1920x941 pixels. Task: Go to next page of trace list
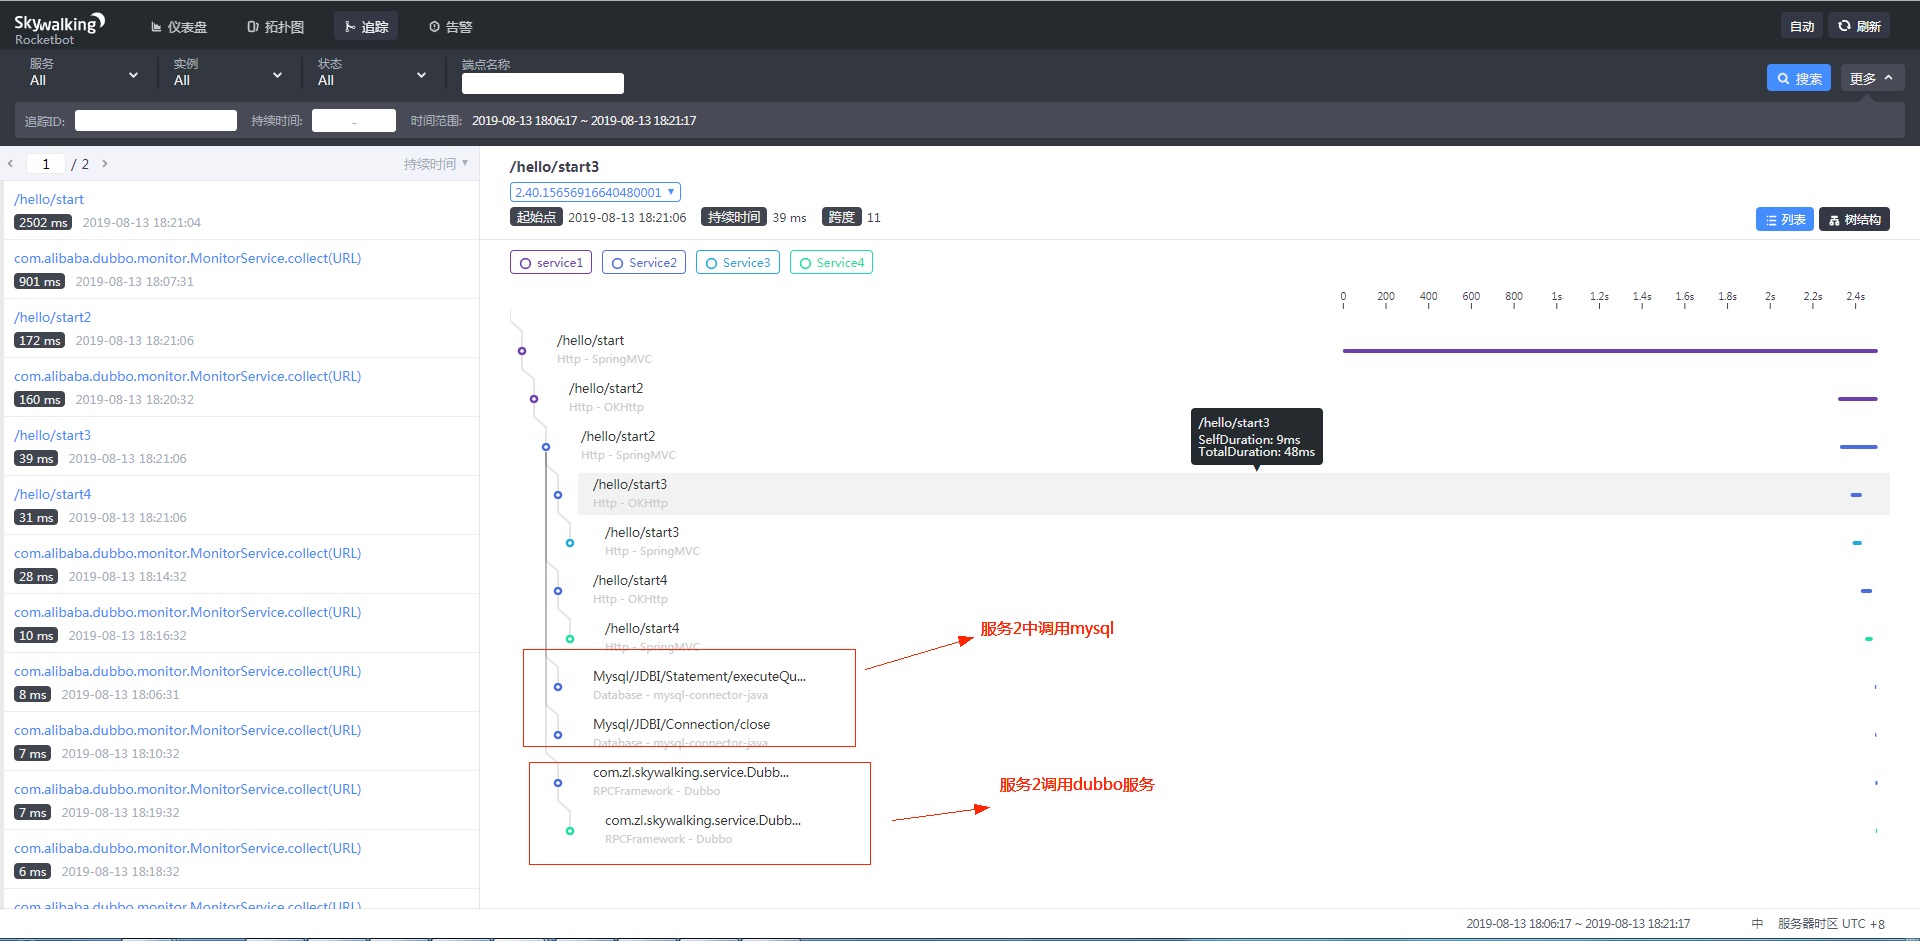click(x=104, y=164)
